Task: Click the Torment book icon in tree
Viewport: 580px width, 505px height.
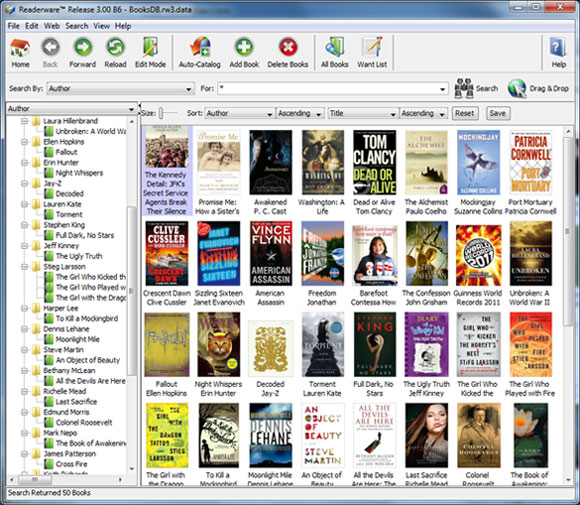Action: 48,214
